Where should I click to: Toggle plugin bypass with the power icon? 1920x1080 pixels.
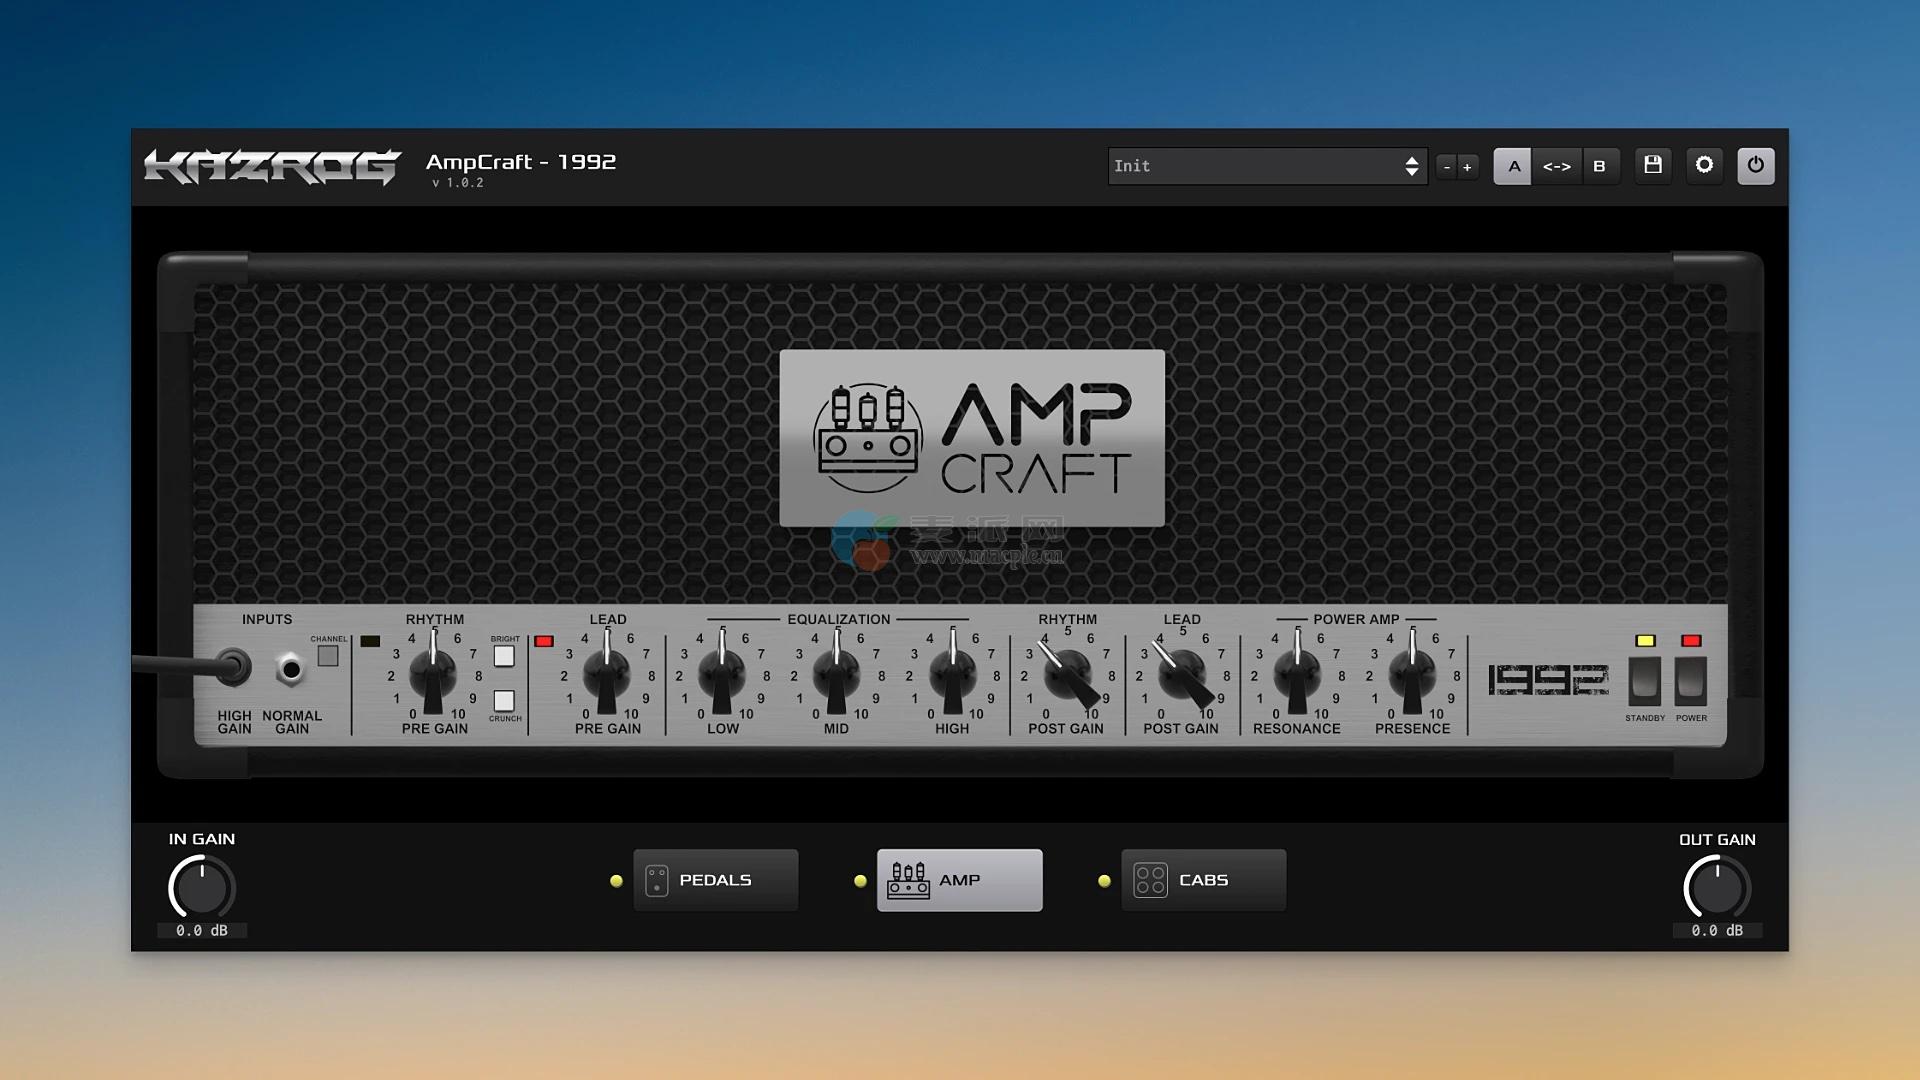[x=1755, y=165]
